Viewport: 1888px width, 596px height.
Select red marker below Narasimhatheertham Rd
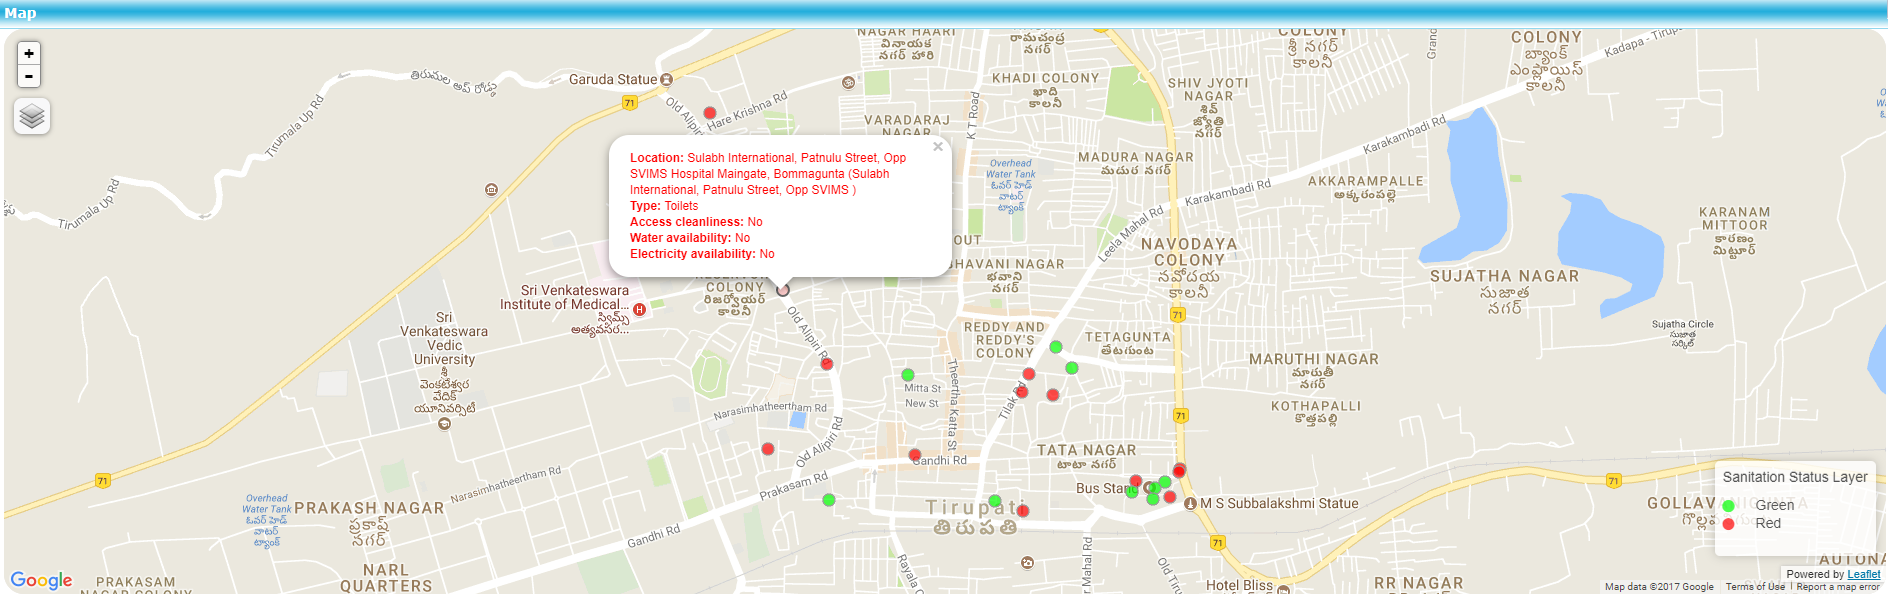[768, 449]
